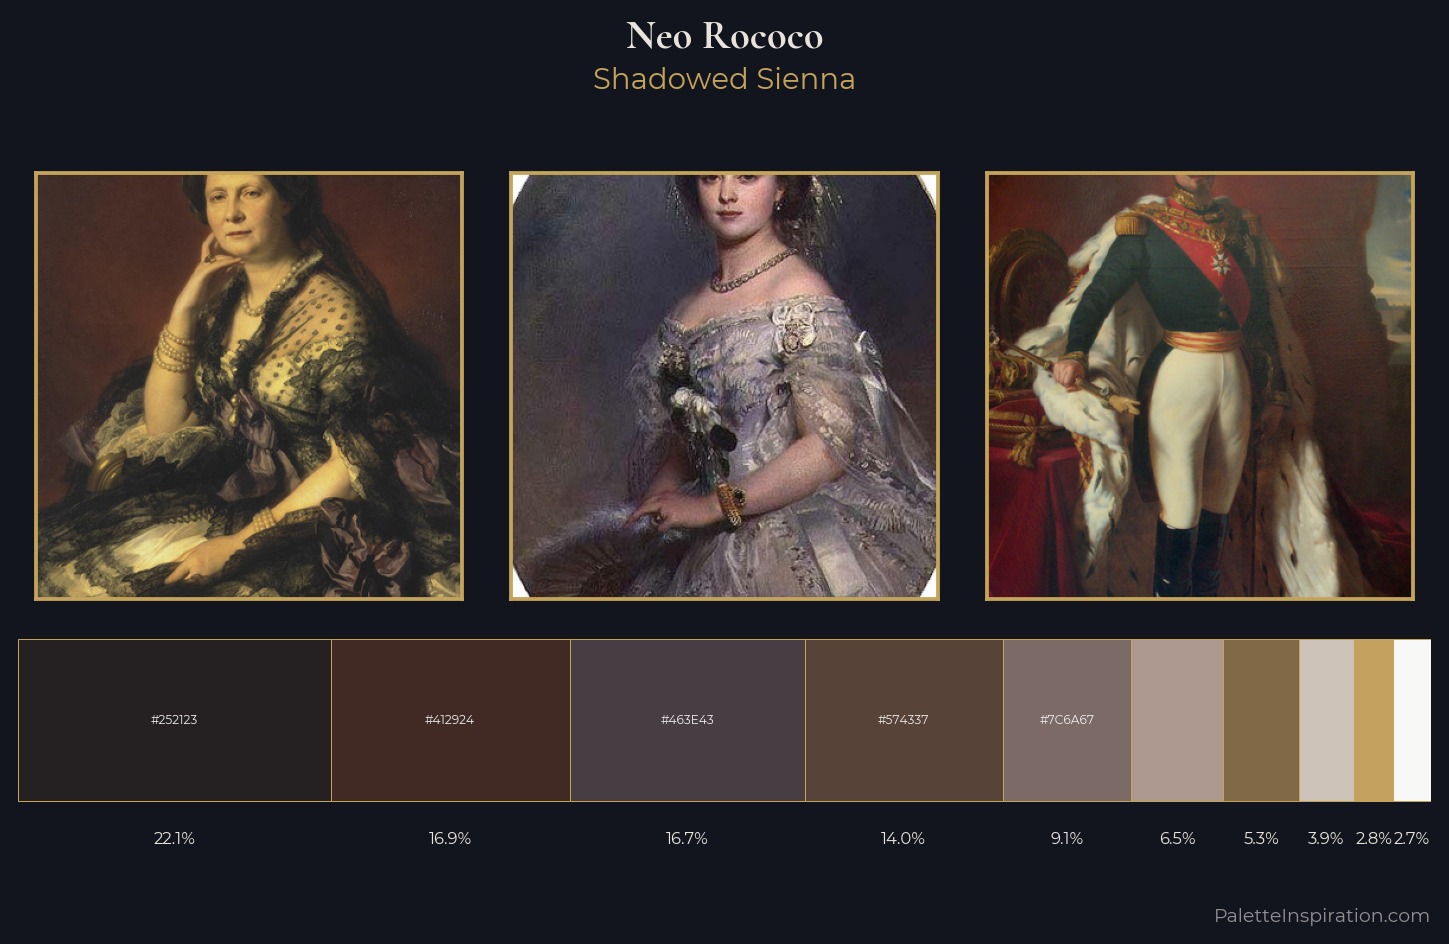
Task: Click the 16.9% percentage label
Action: click(450, 838)
